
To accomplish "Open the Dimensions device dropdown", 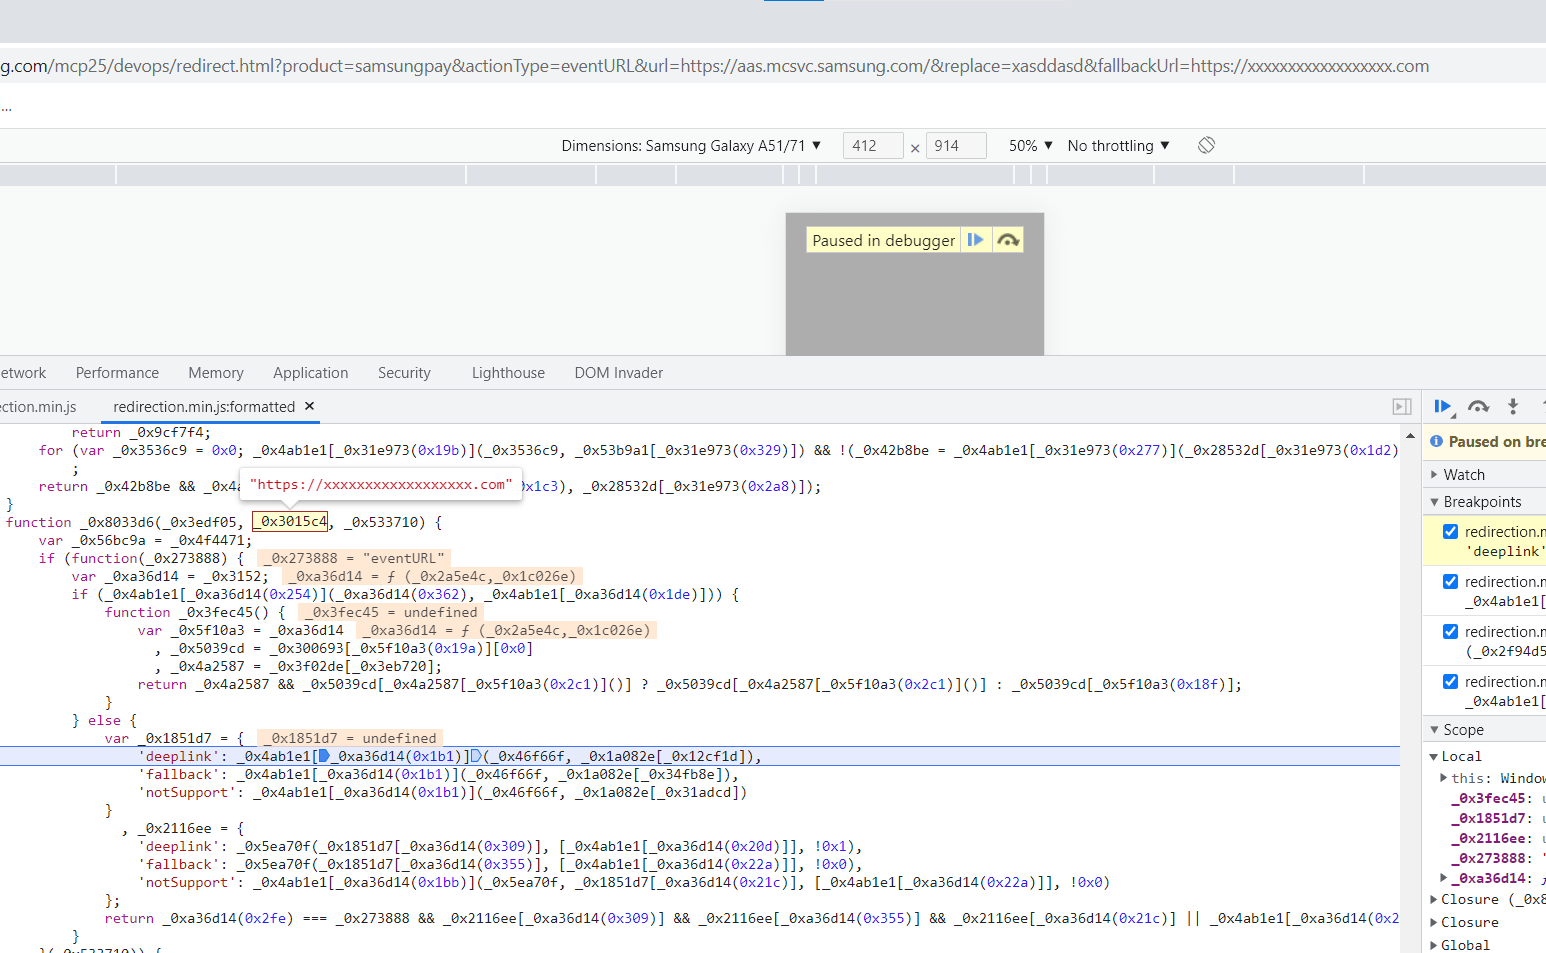I will pos(691,146).
